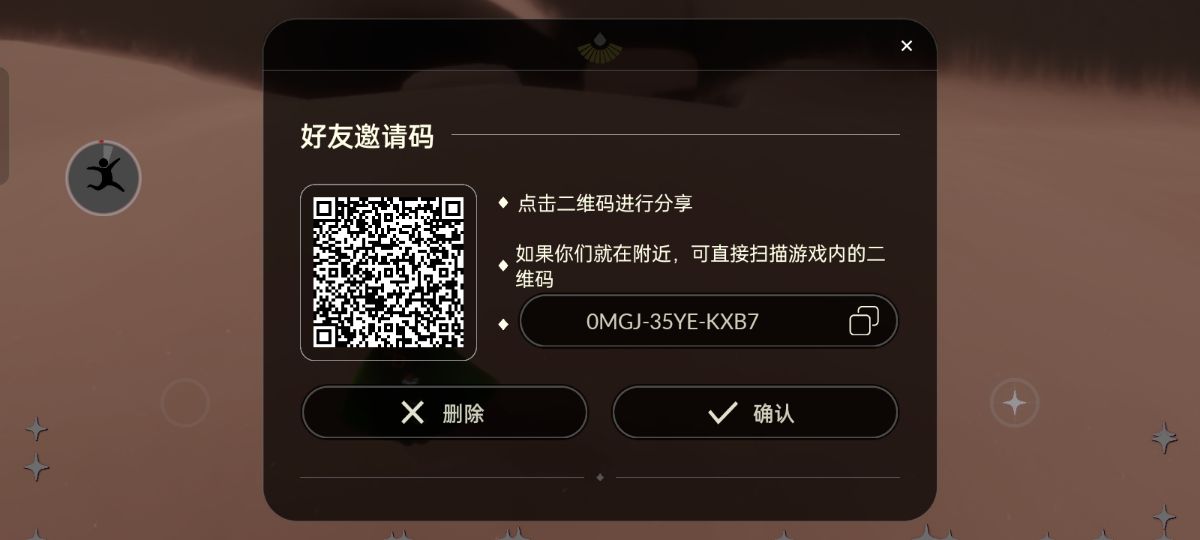Close the friend invite dialog with X
The image size is (1200, 540).
[906, 46]
